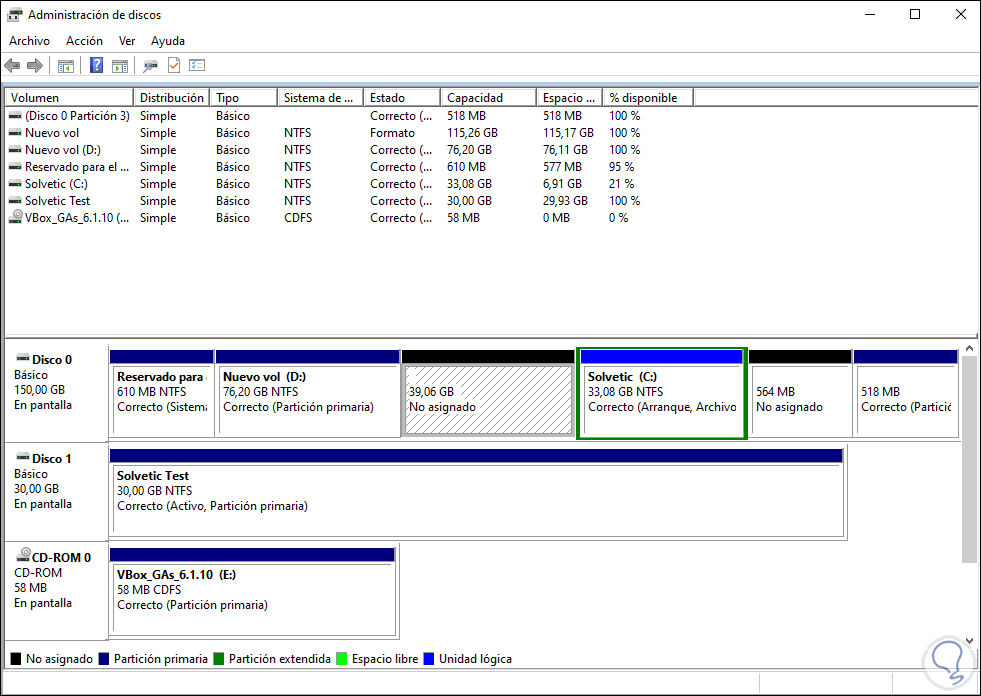Select the Solvetic (C:) row in volume list

click(60, 184)
